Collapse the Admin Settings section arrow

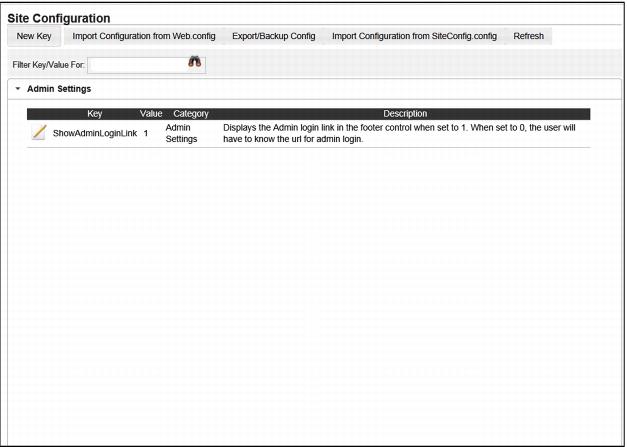pos(18,89)
